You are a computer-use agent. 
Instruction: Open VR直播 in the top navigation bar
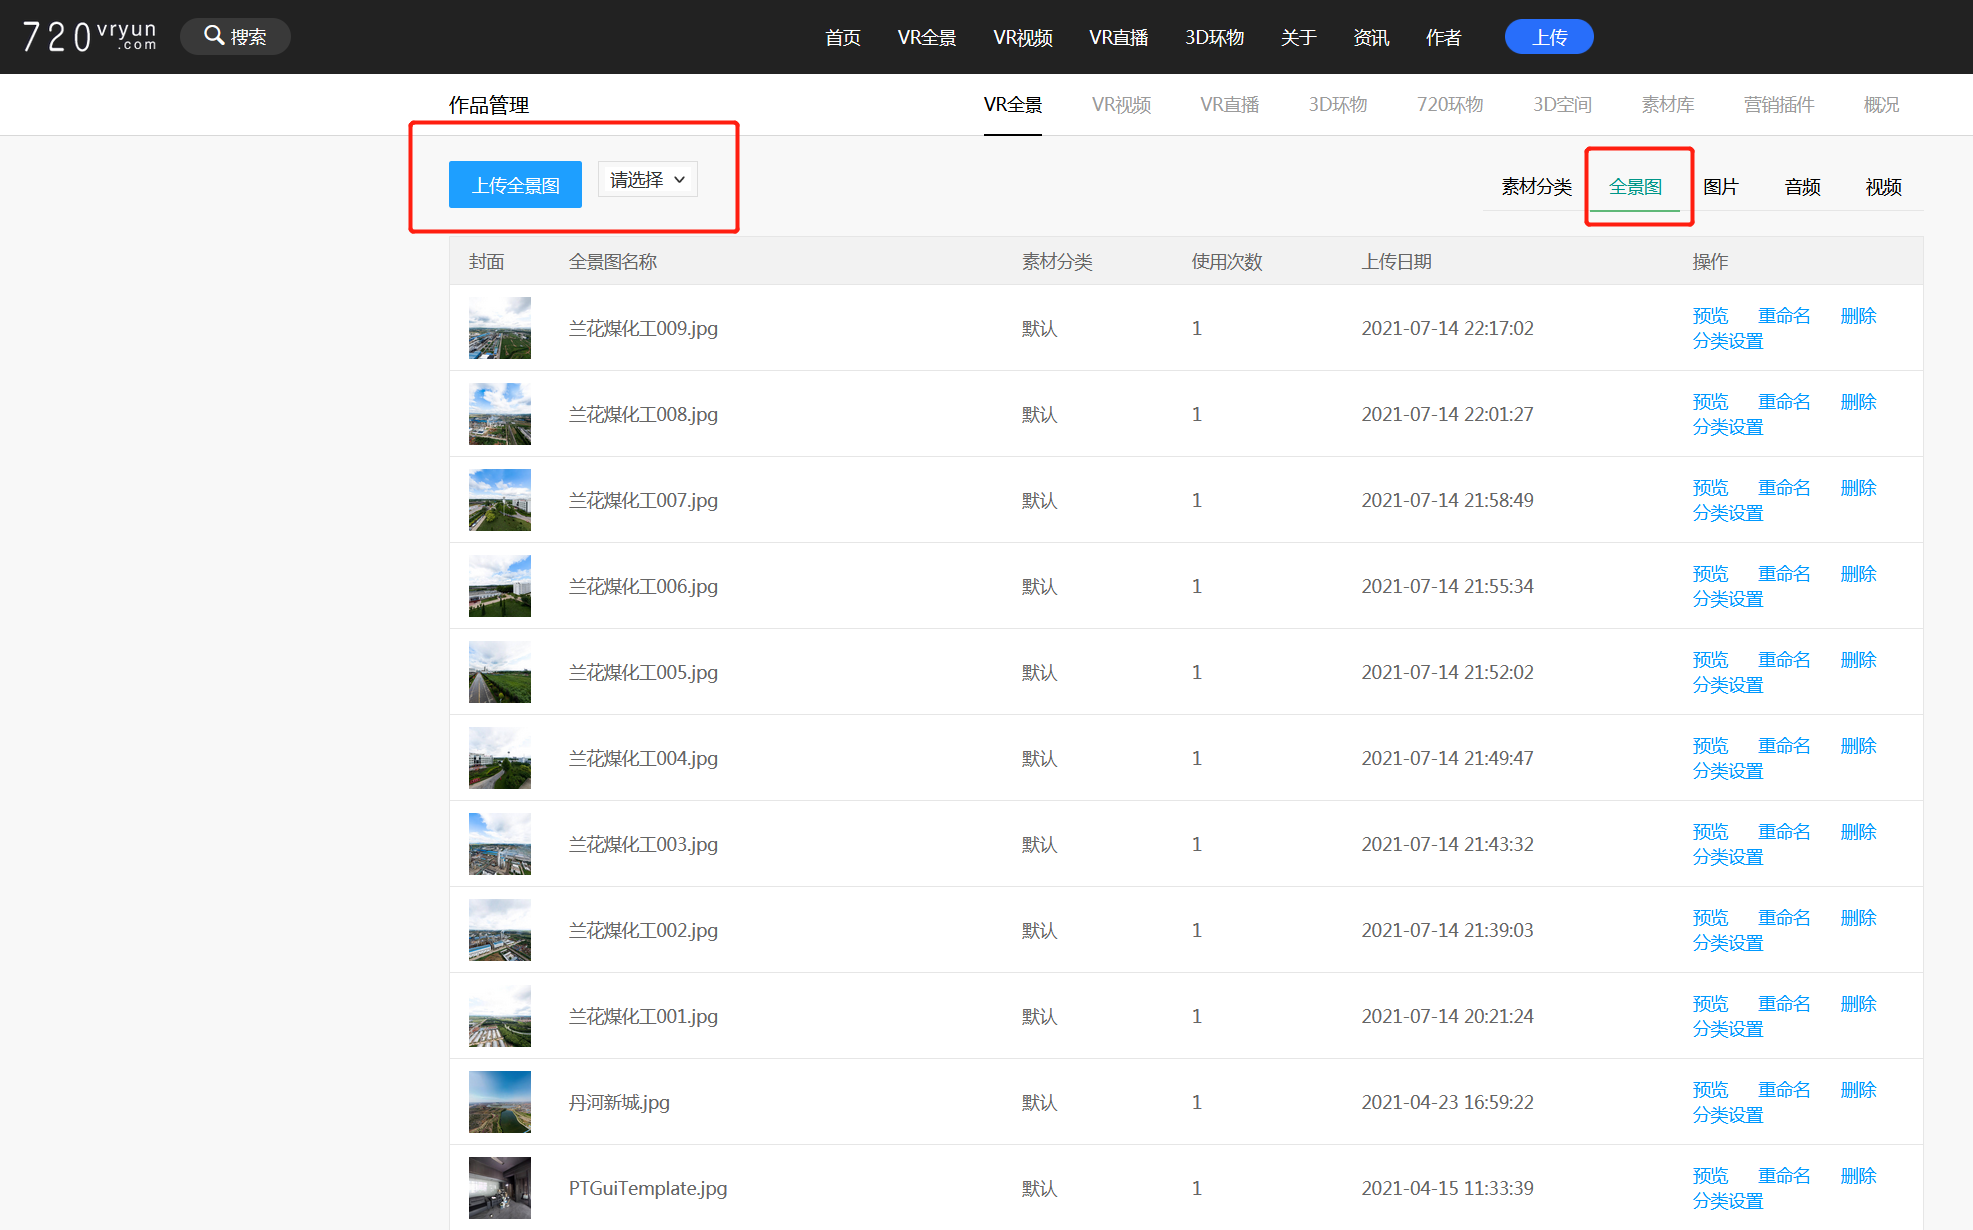[x=1119, y=37]
